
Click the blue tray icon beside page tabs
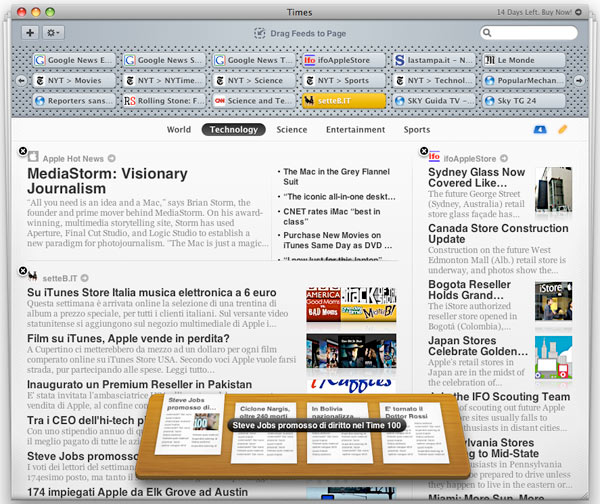coord(540,130)
